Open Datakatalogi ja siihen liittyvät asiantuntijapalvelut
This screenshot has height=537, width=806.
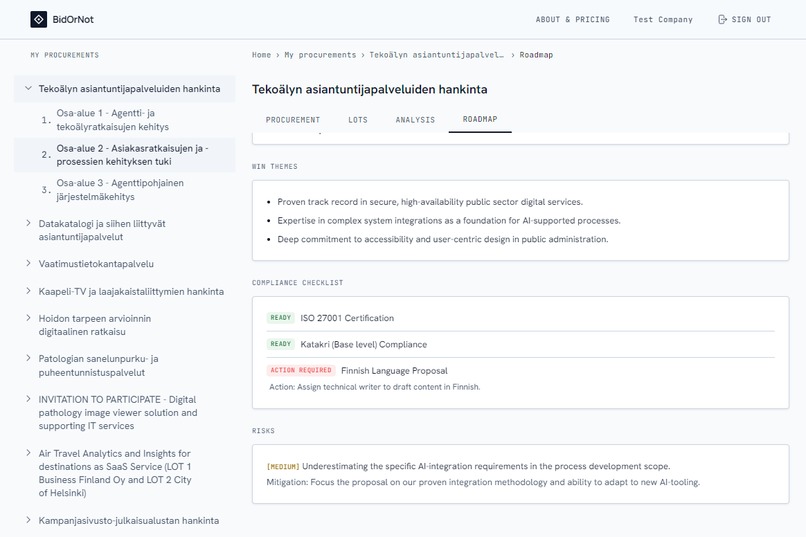102,230
